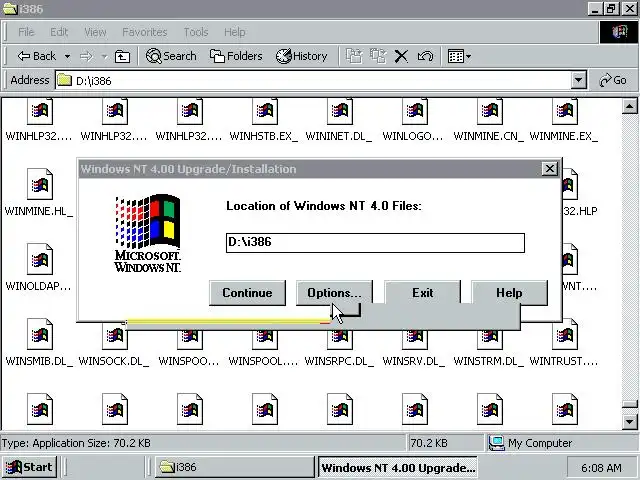Go Back using the toolbar button

coord(37,56)
